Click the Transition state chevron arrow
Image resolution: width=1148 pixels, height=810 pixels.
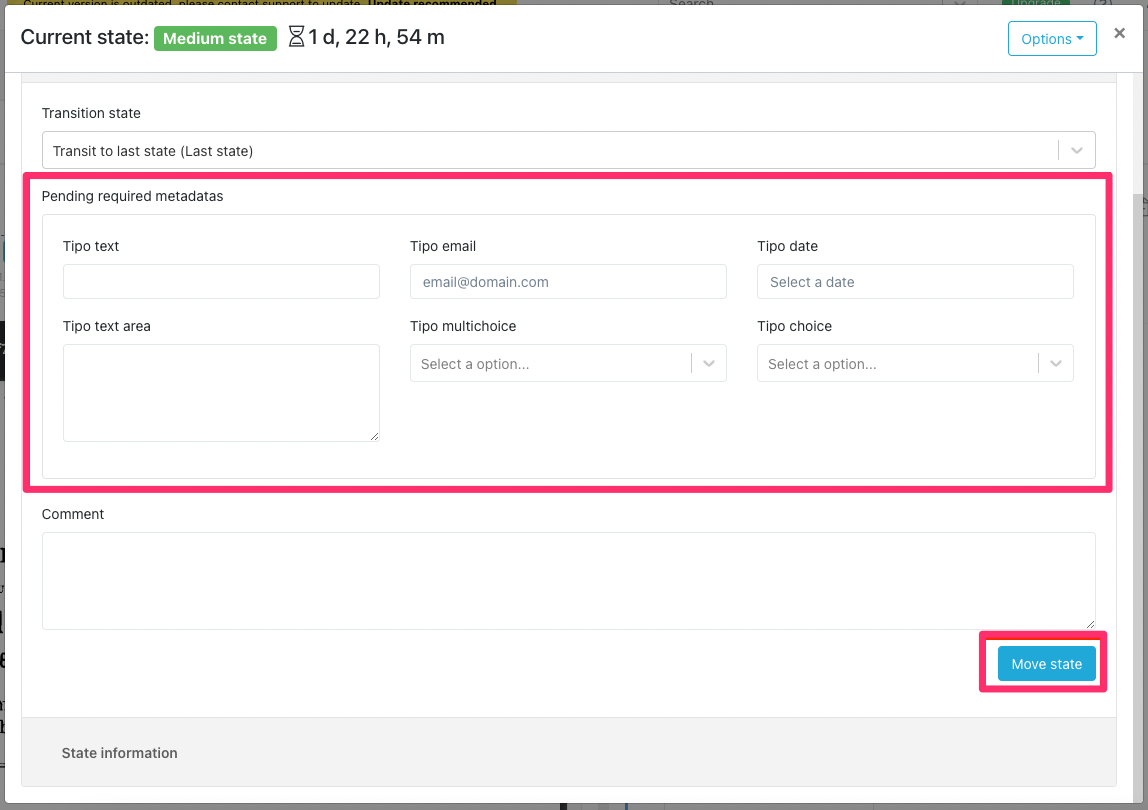coord(1077,151)
